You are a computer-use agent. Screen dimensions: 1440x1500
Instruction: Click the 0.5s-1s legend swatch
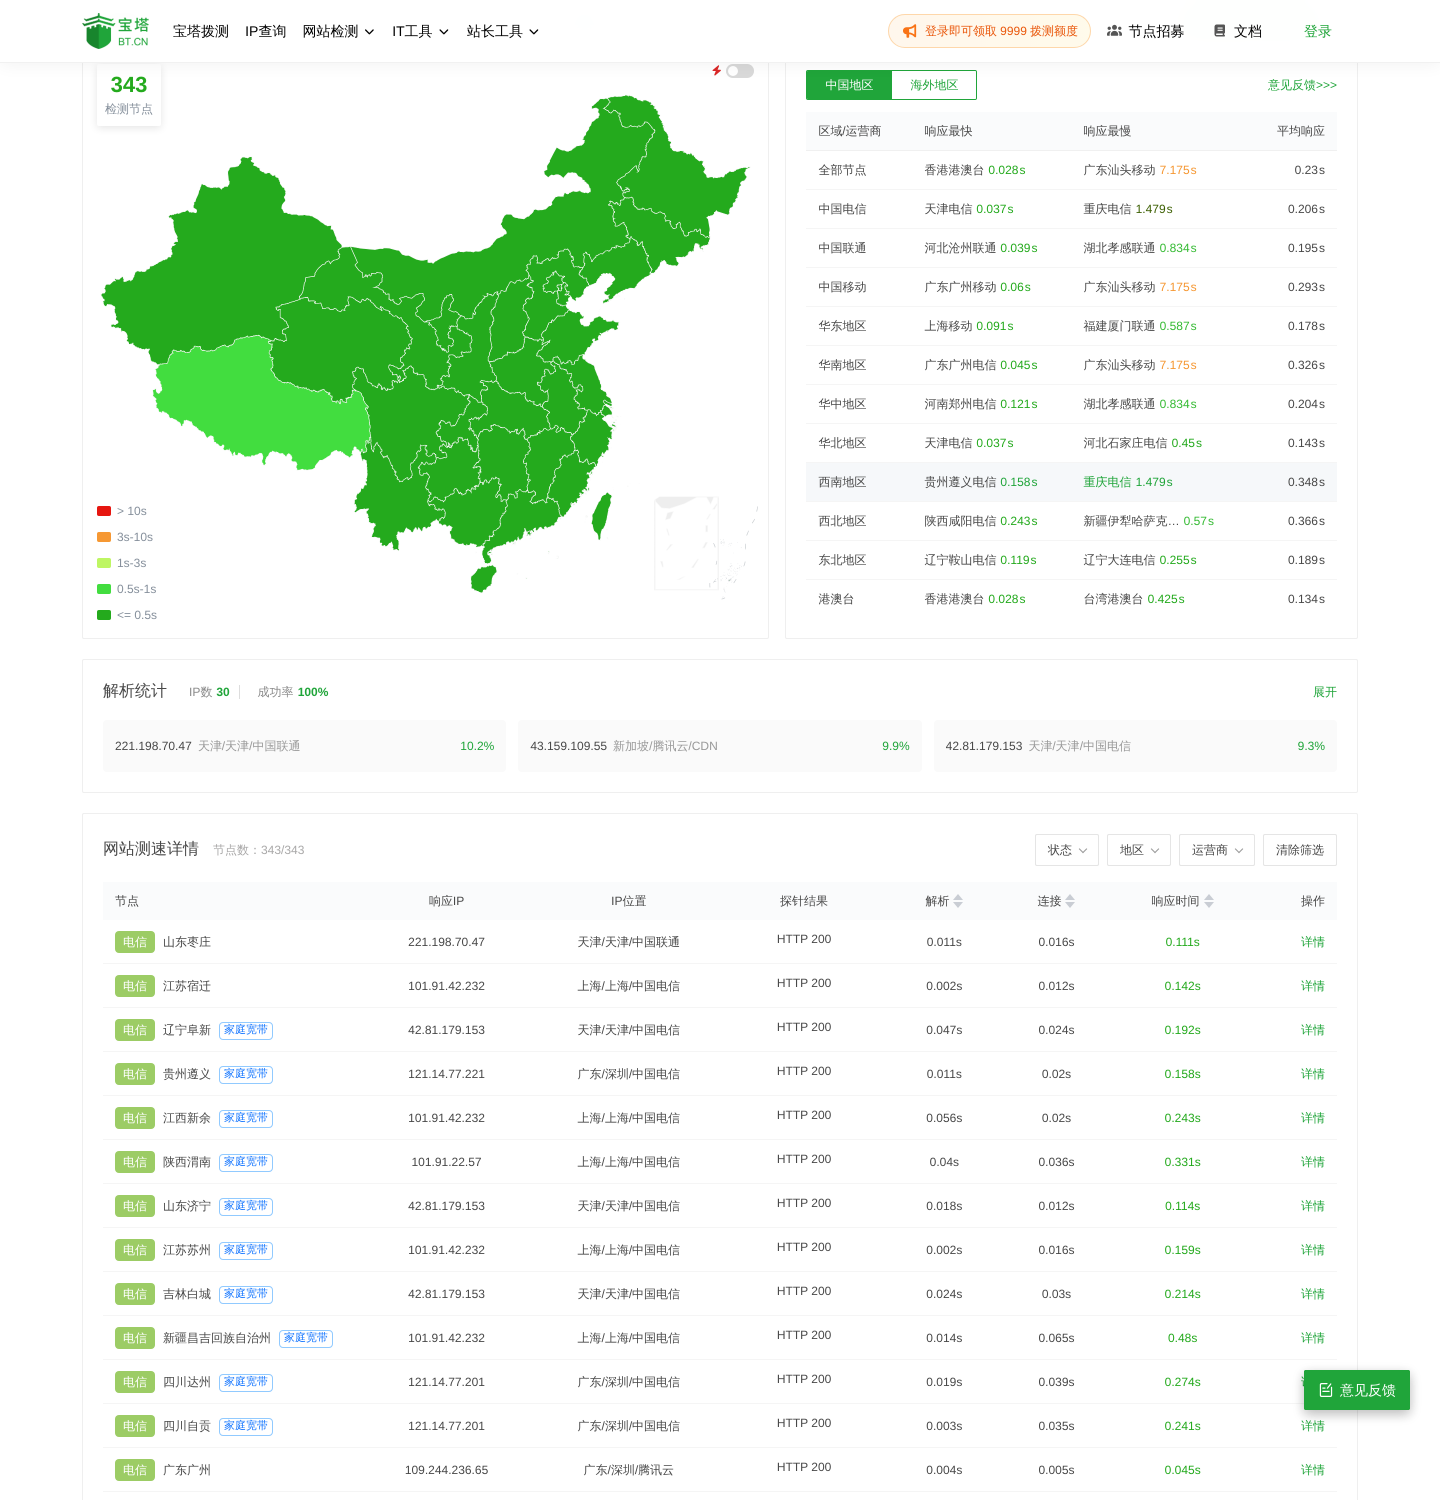point(104,589)
